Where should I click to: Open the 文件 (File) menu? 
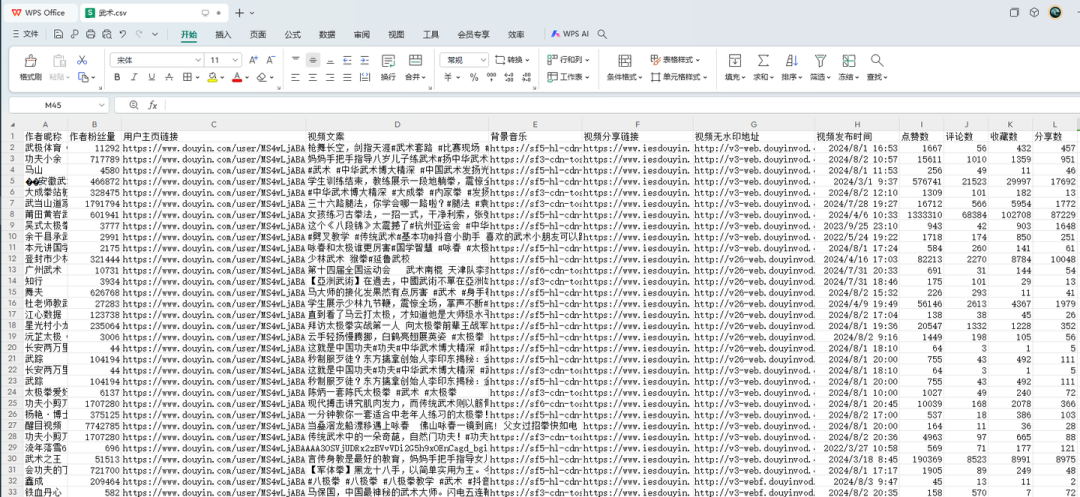[25, 34]
